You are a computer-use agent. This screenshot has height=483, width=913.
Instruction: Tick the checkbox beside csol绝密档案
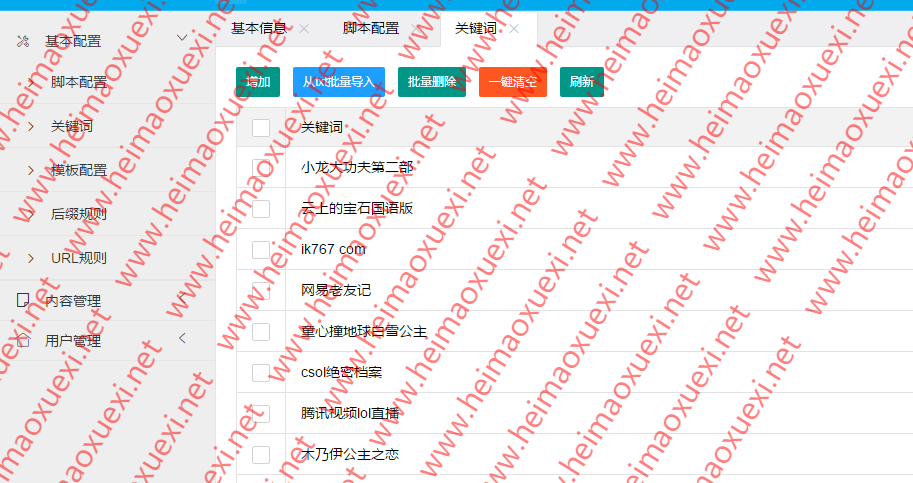[x=261, y=372]
